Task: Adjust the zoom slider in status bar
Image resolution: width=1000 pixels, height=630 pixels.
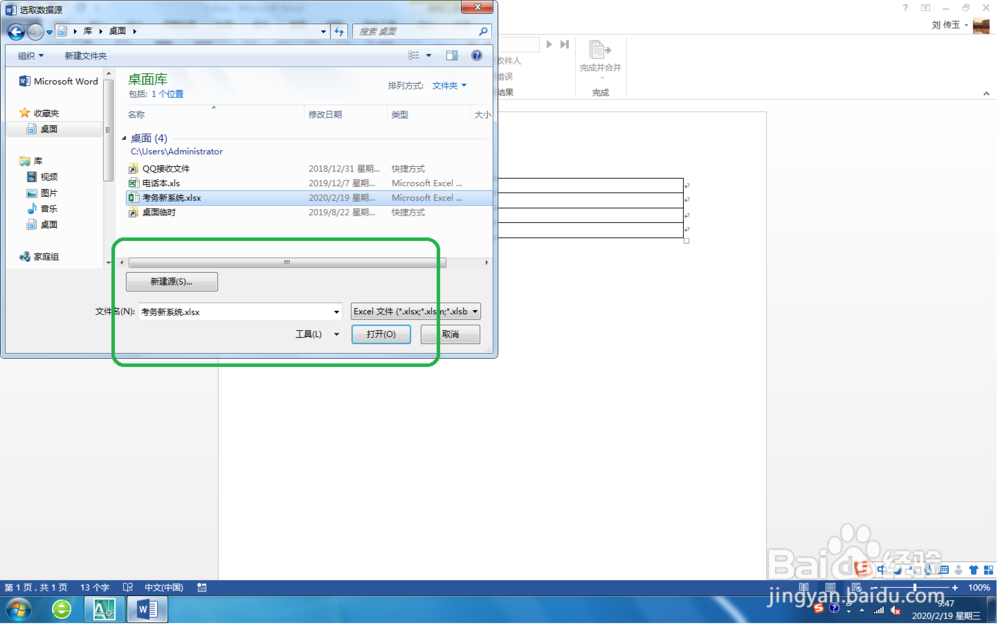Action: pyautogui.click(x=913, y=588)
